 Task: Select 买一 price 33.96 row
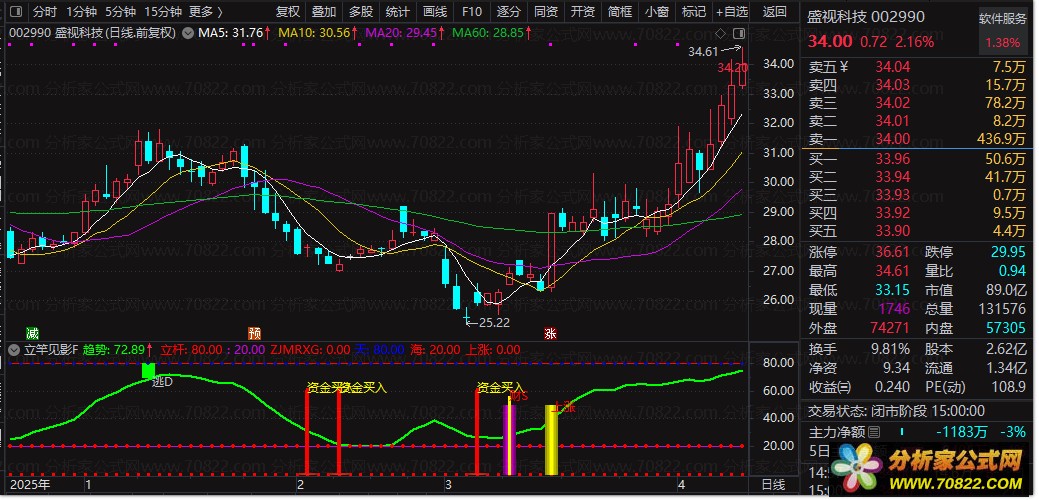(917, 159)
